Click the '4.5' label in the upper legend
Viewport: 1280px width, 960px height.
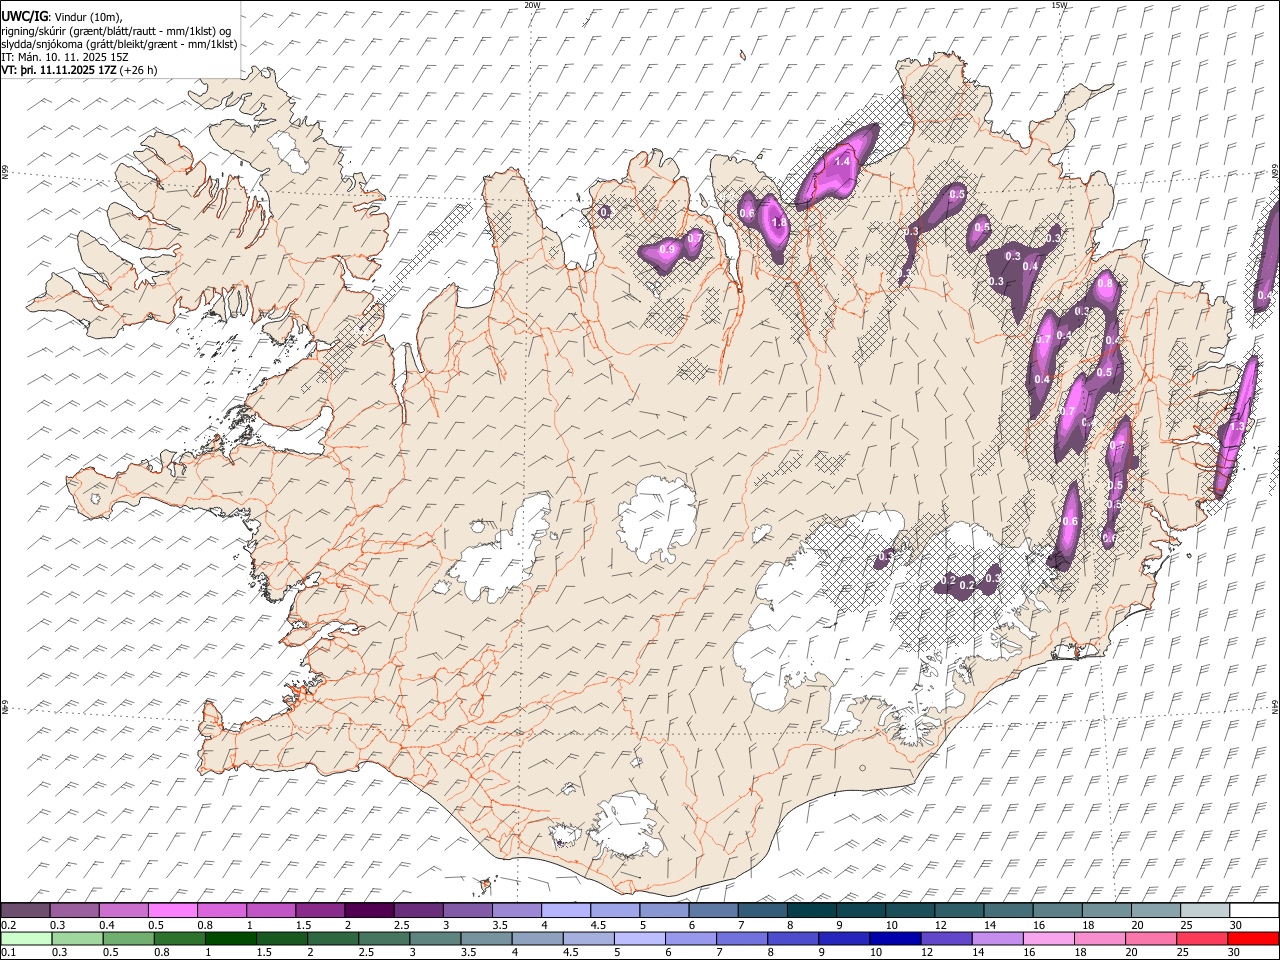[598, 925]
